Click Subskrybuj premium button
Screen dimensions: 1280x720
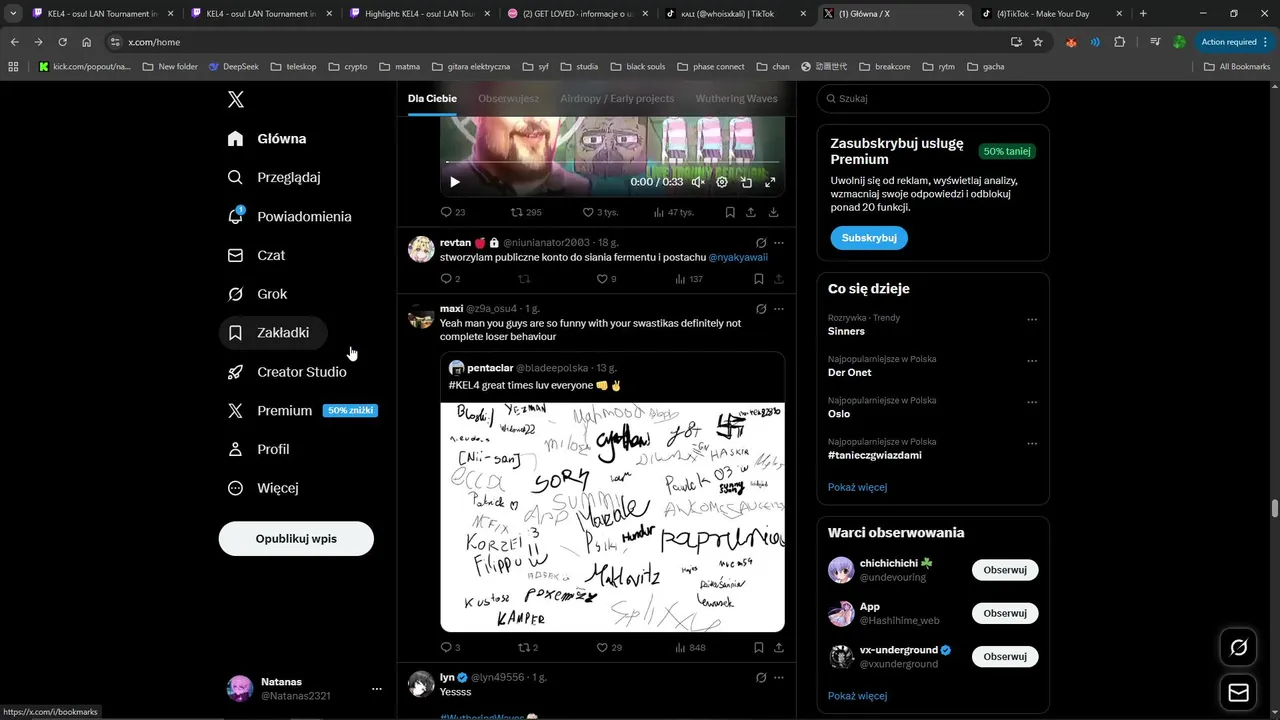click(869, 238)
